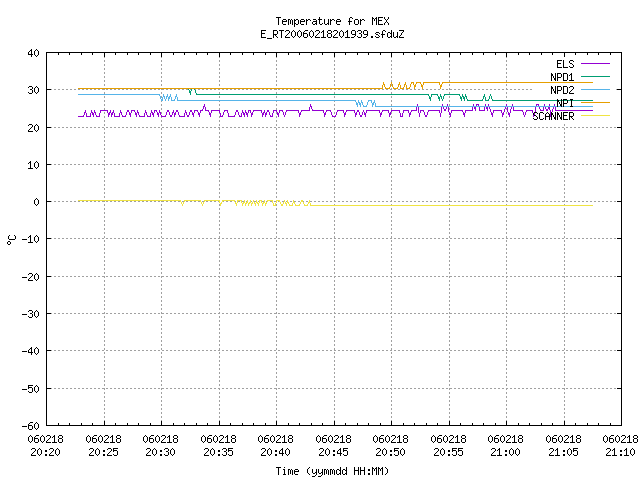Click the yellow SCANNER legend line sample

coord(595,116)
